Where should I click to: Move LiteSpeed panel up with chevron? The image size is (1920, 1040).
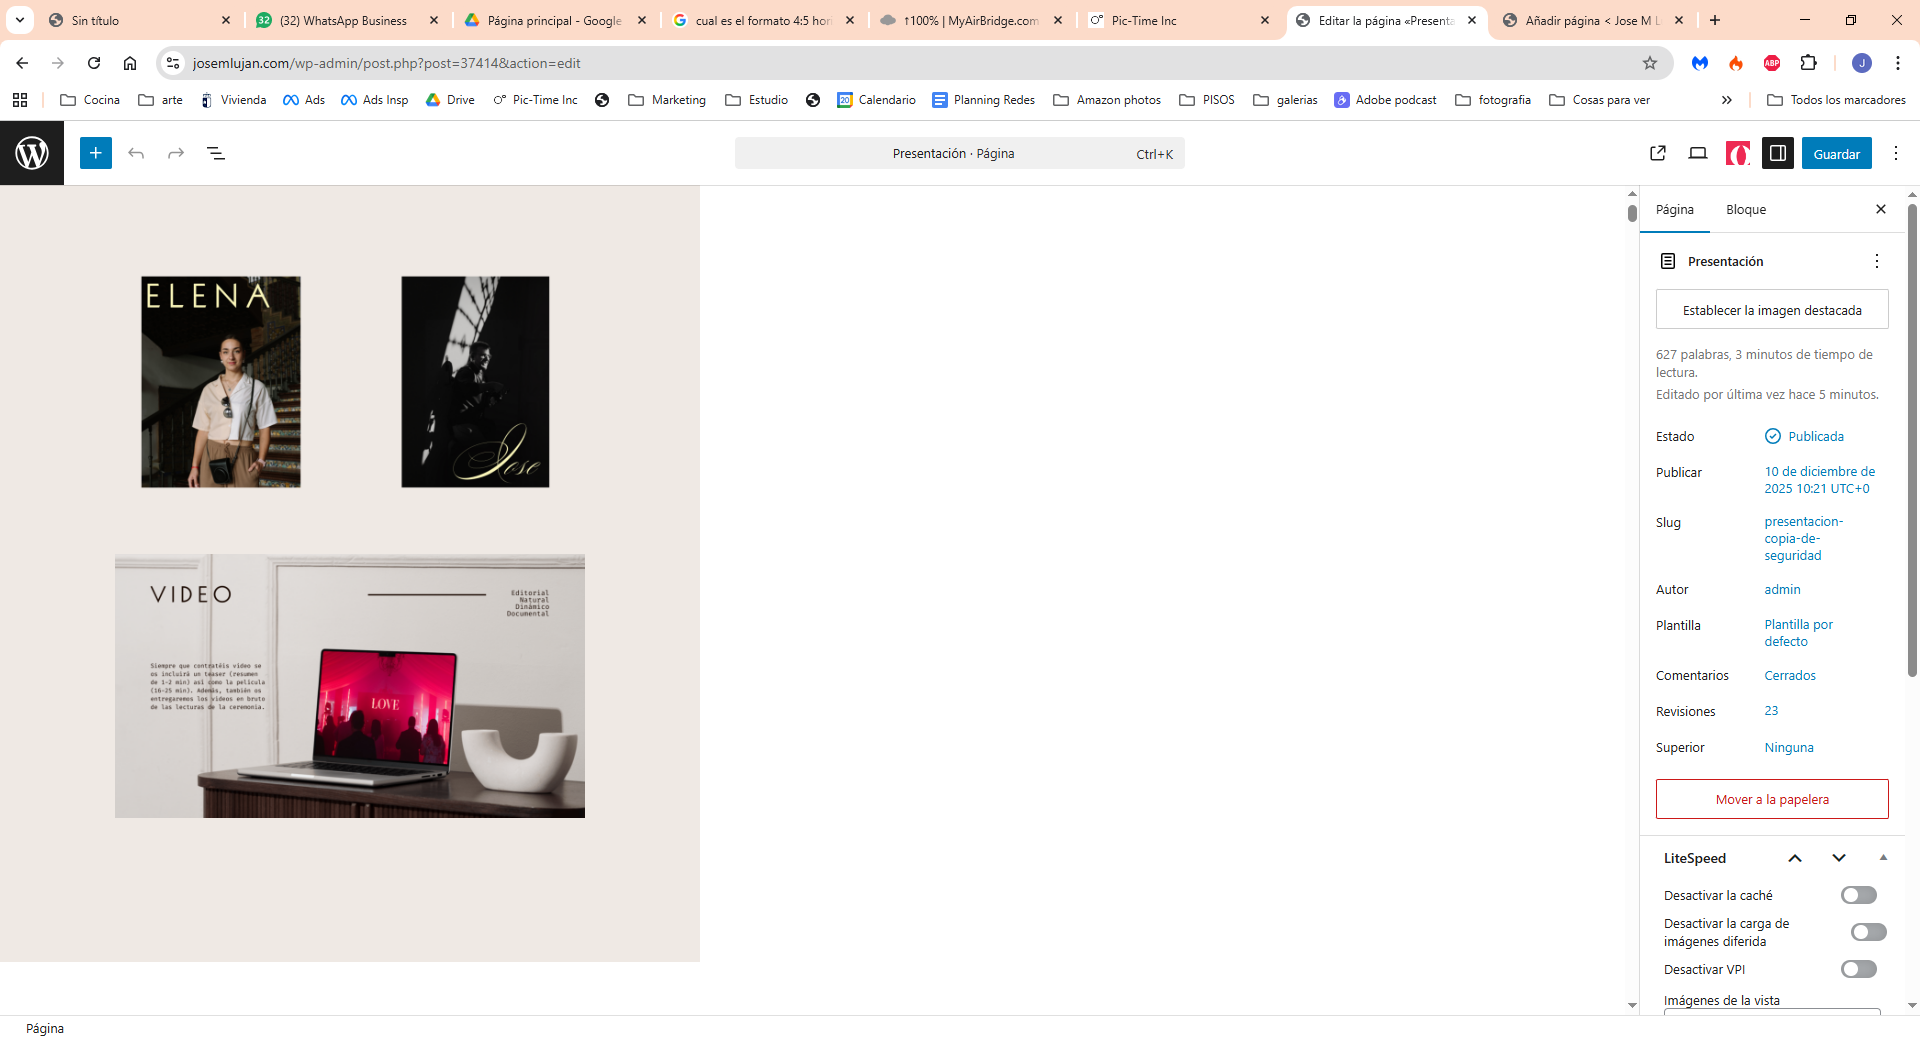click(1795, 858)
